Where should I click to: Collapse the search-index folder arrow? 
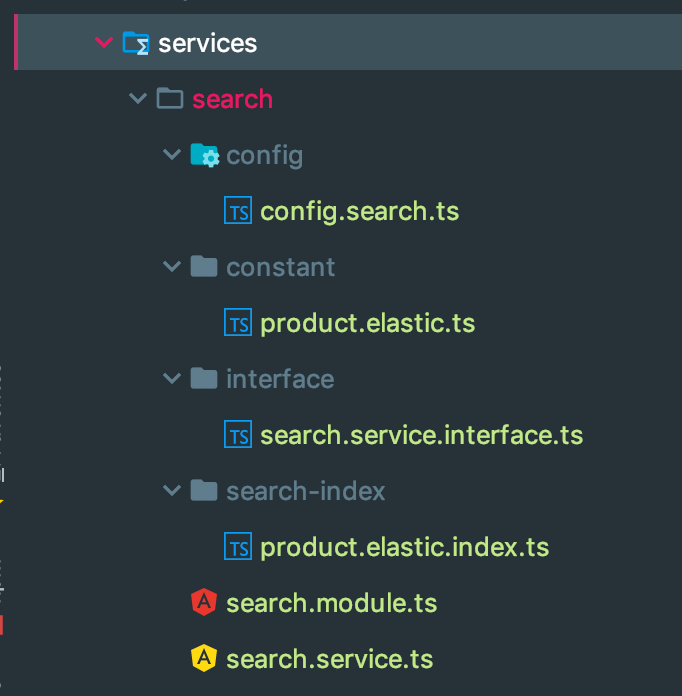[171, 491]
